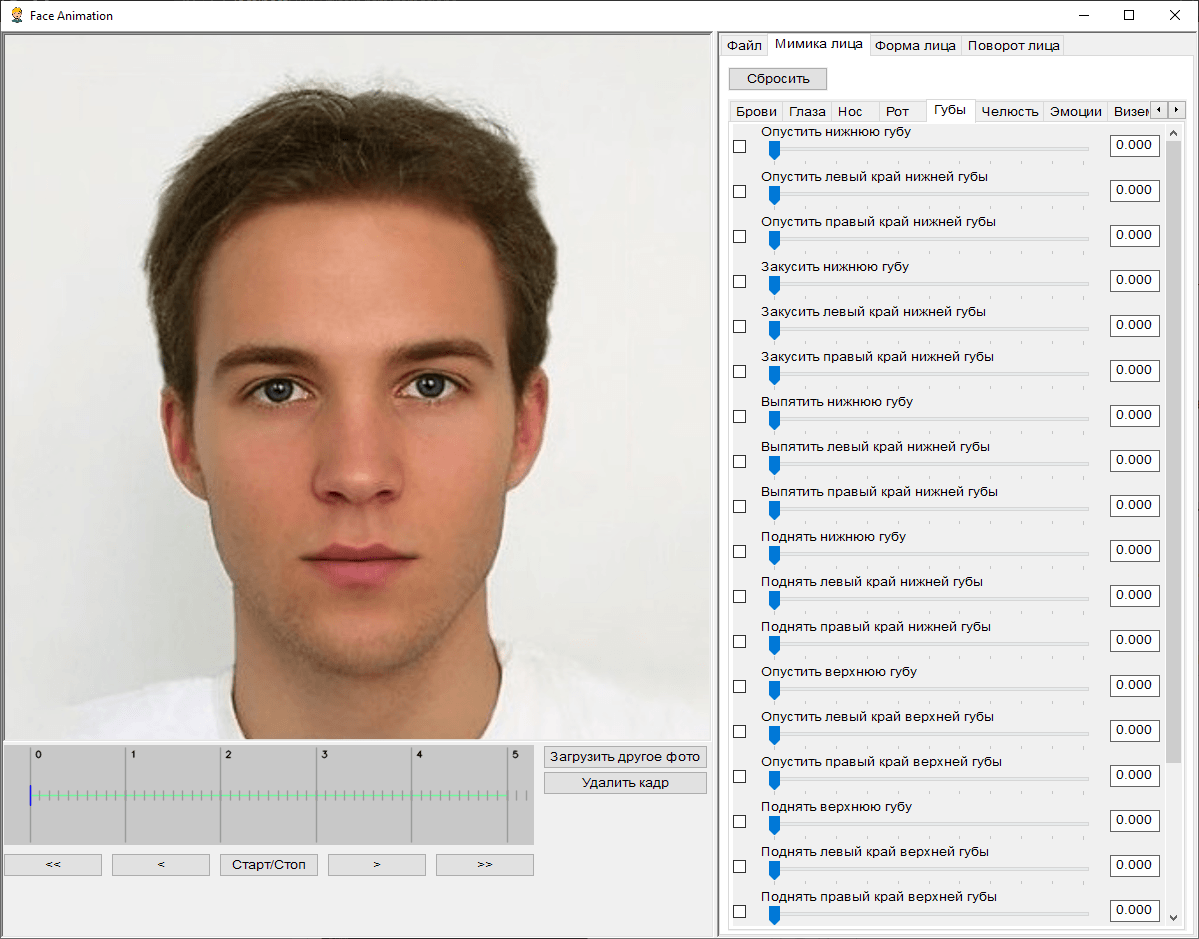The image size is (1199, 939).
Task: Select the Эмоции sub-tab
Action: coord(1075,111)
